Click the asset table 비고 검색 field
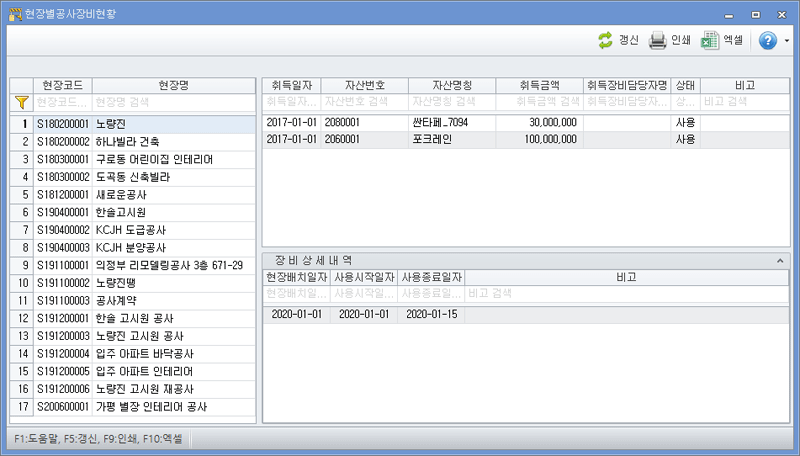Viewport: 800px width, 456px height. click(745, 102)
